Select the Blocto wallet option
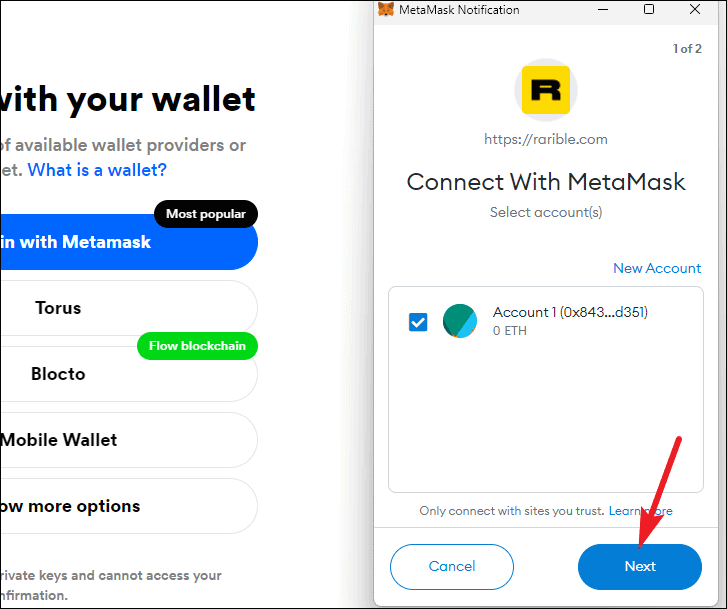The height and width of the screenshot is (609, 727). tap(128, 374)
